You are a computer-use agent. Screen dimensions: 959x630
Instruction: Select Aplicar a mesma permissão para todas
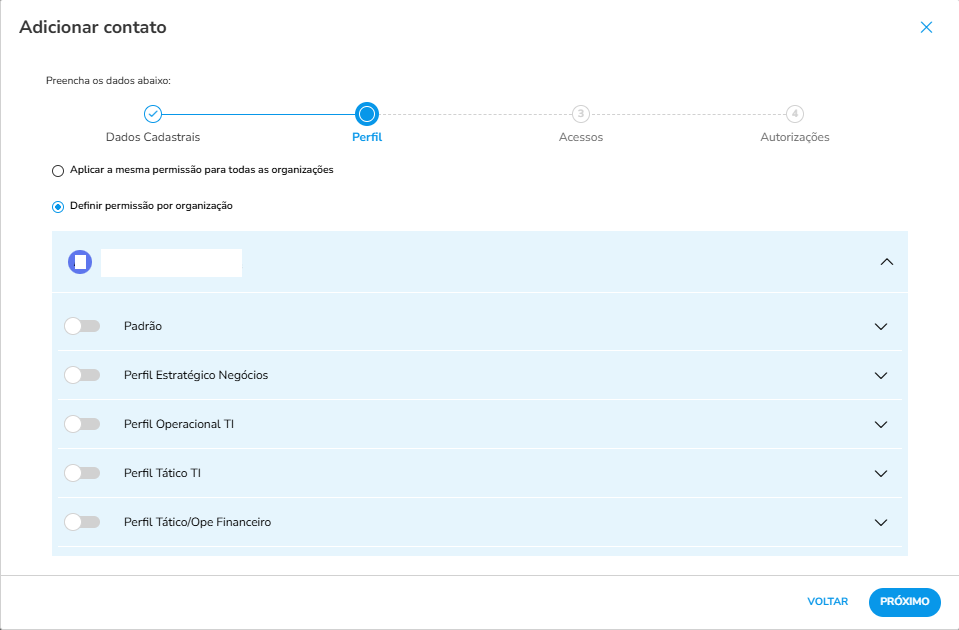pos(58,171)
